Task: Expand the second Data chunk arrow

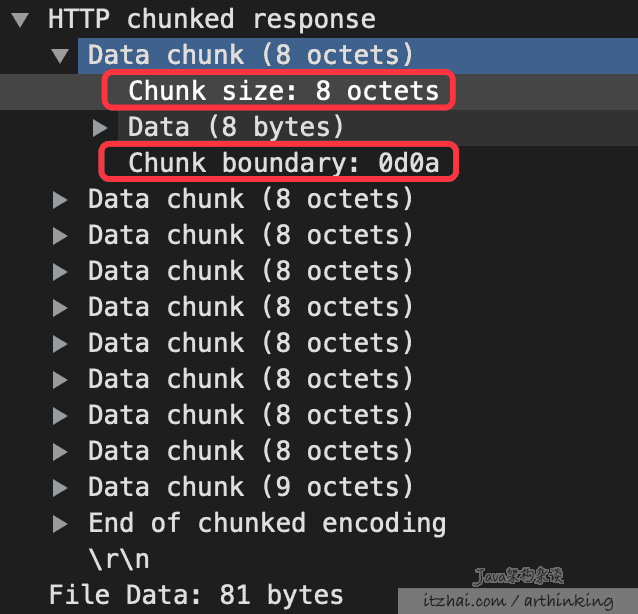Action: click(60, 199)
